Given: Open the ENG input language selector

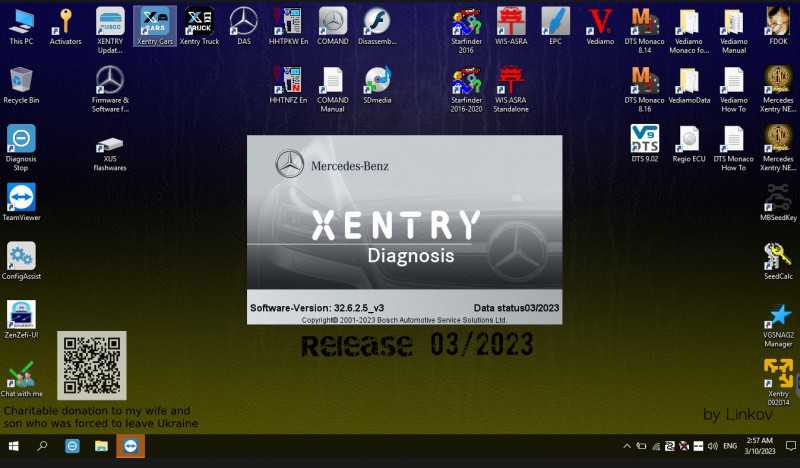Looking at the screenshot, I should (x=730, y=446).
